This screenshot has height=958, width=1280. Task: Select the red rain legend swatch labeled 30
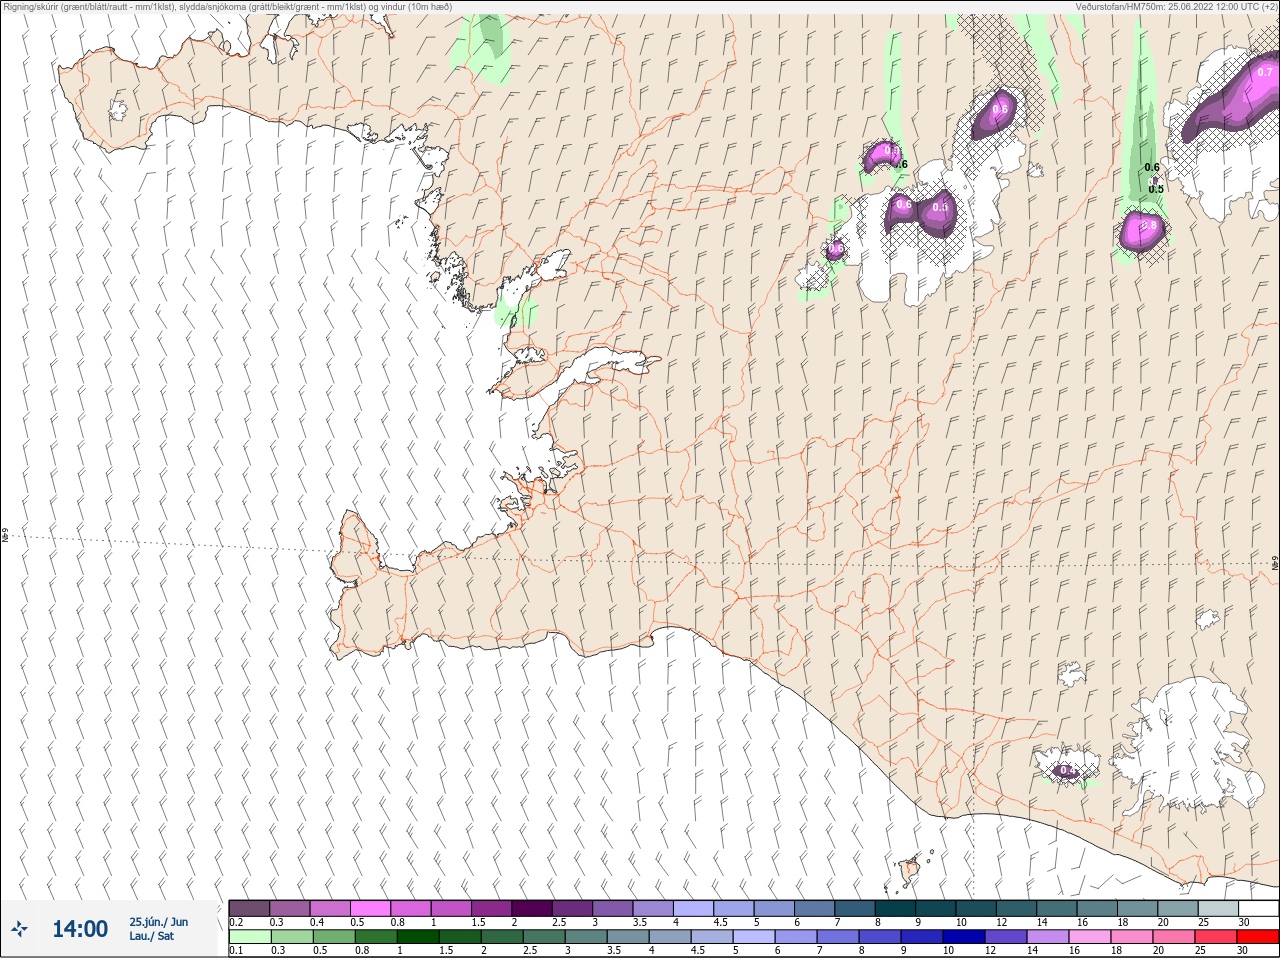pos(1257,937)
